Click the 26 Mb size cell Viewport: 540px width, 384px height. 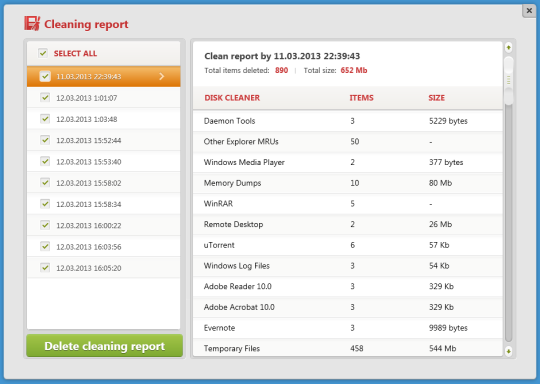click(x=440, y=224)
